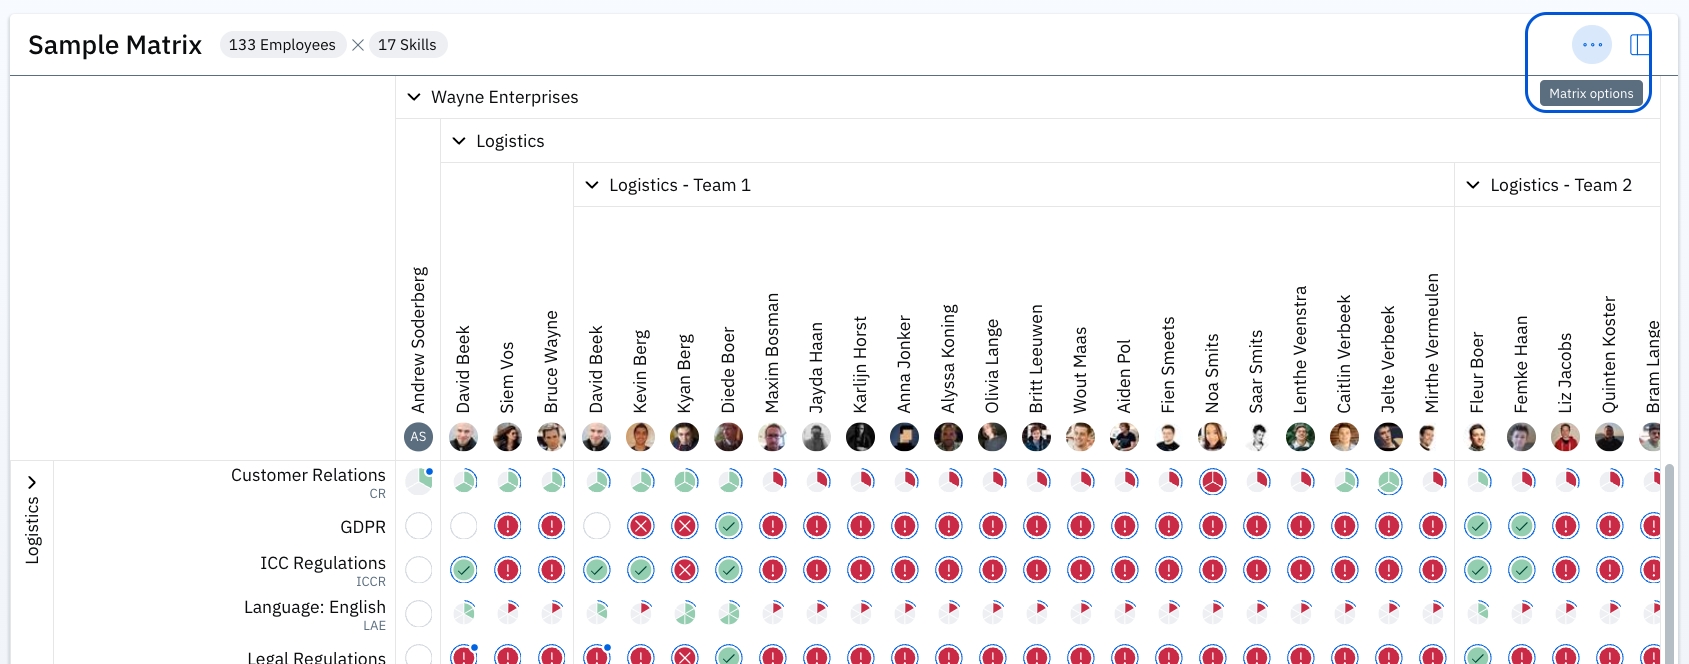This screenshot has height=664, width=1689.
Task: Toggle Andrew Soderberg's empty GDPR circle
Action: pyautogui.click(x=419, y=526)
